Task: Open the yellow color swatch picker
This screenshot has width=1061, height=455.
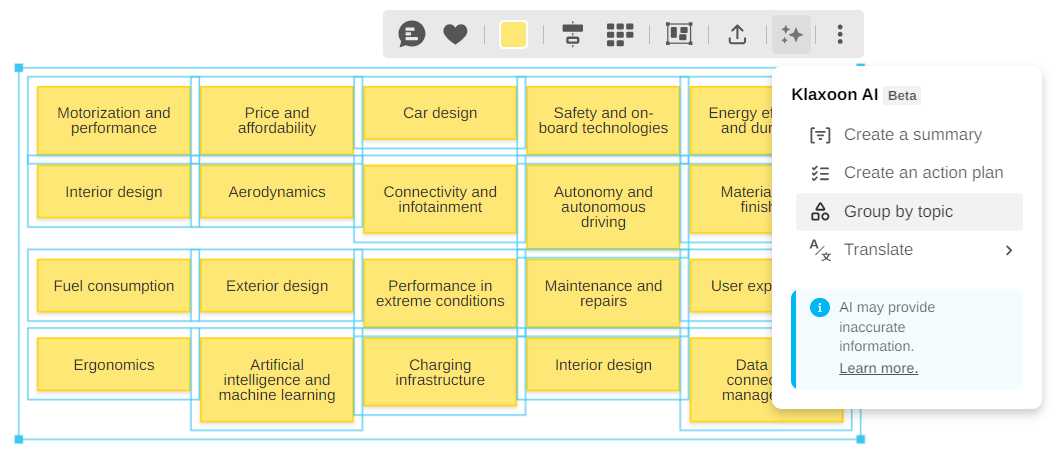Action: tap(513, 35)
